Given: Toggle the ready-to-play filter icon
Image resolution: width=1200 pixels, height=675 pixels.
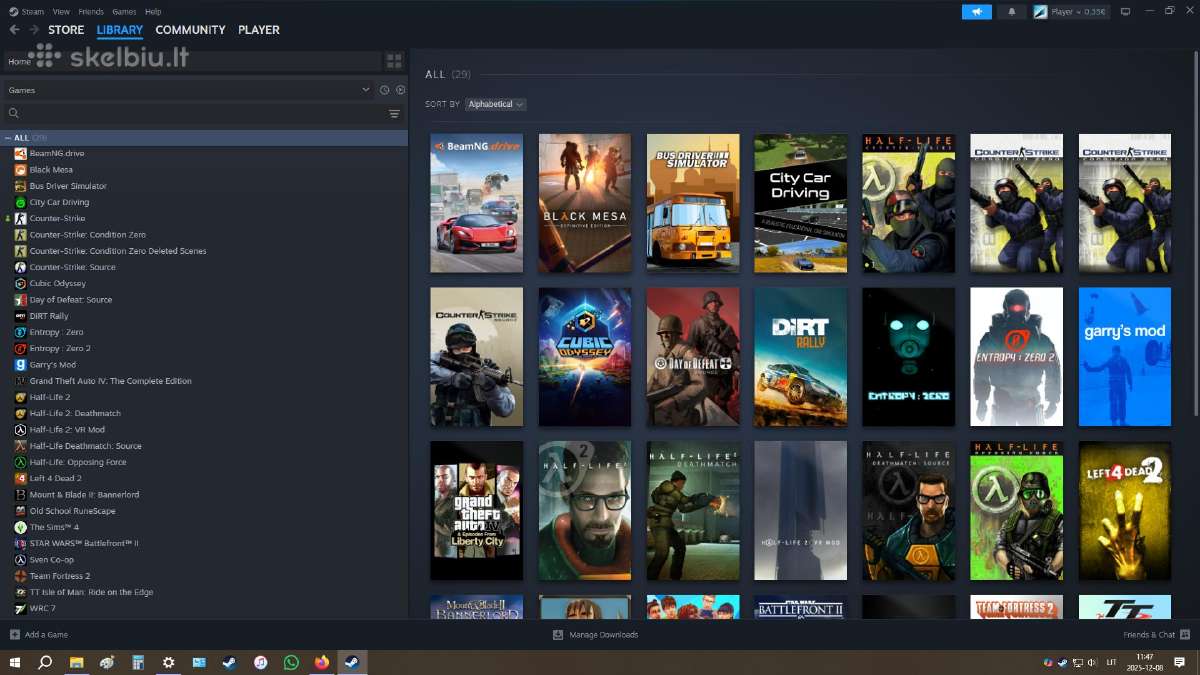Looking at the screenshot, I should coord(399,90).
